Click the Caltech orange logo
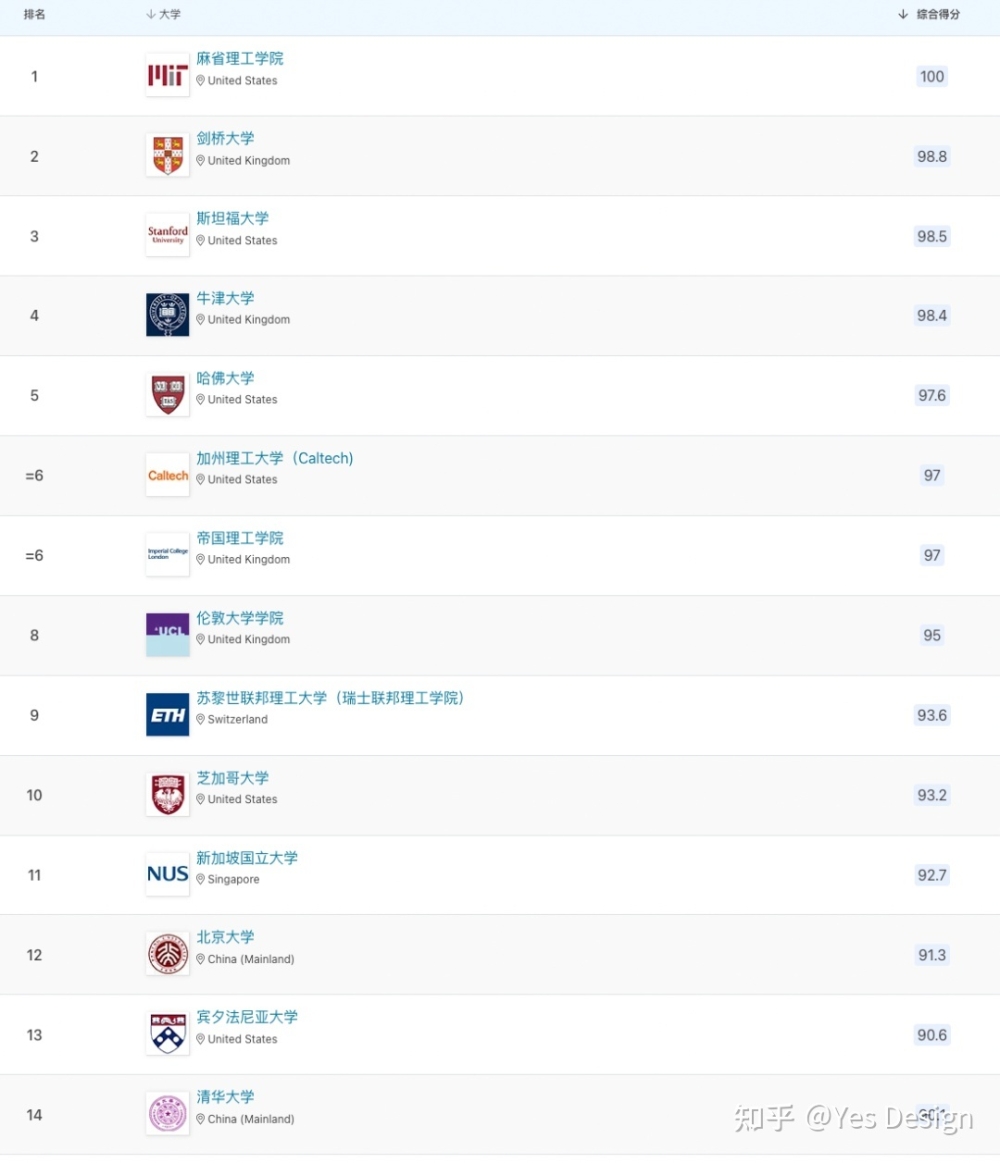Screen dimensions: 1000x1163 [168, 475]
